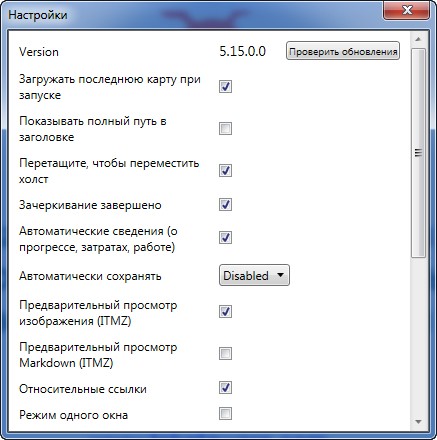437x440 pixels.
Task: Click the Режим одного окна label
Action: pyautogui.click(x=73, y=415)
